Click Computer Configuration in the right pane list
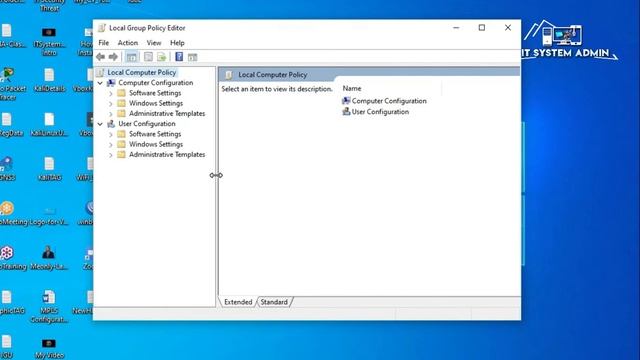This screenshot has height=360, width=640. tap(389, 101)
